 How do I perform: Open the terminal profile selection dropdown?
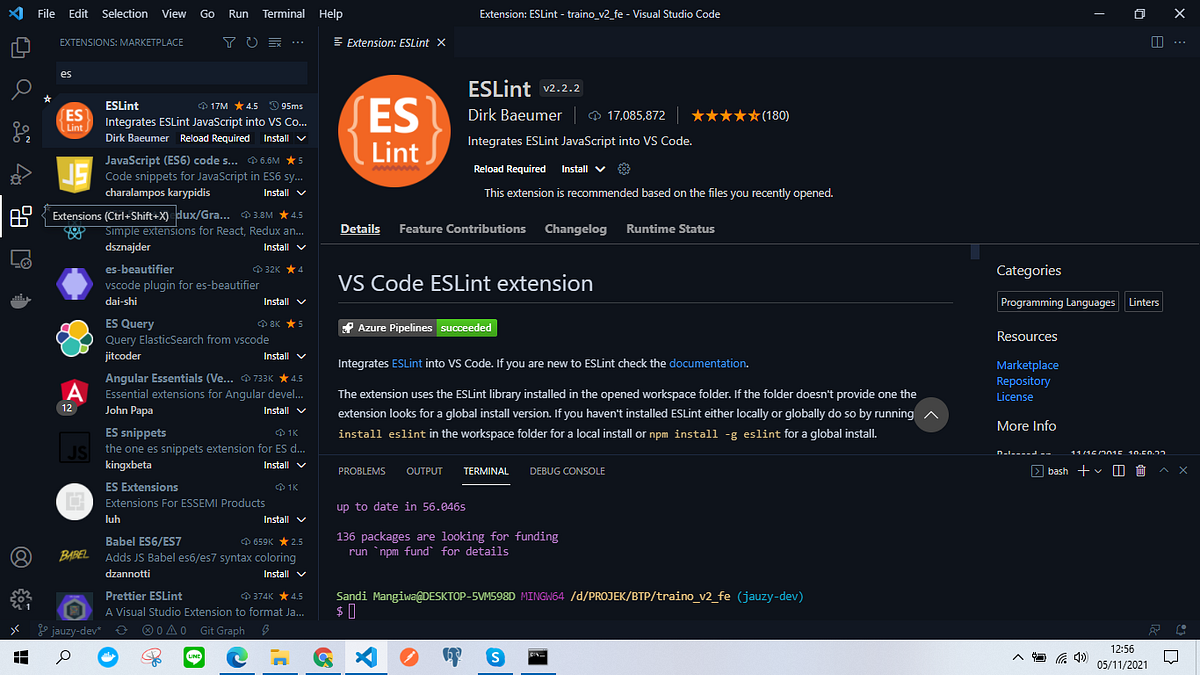point(1099,470)
